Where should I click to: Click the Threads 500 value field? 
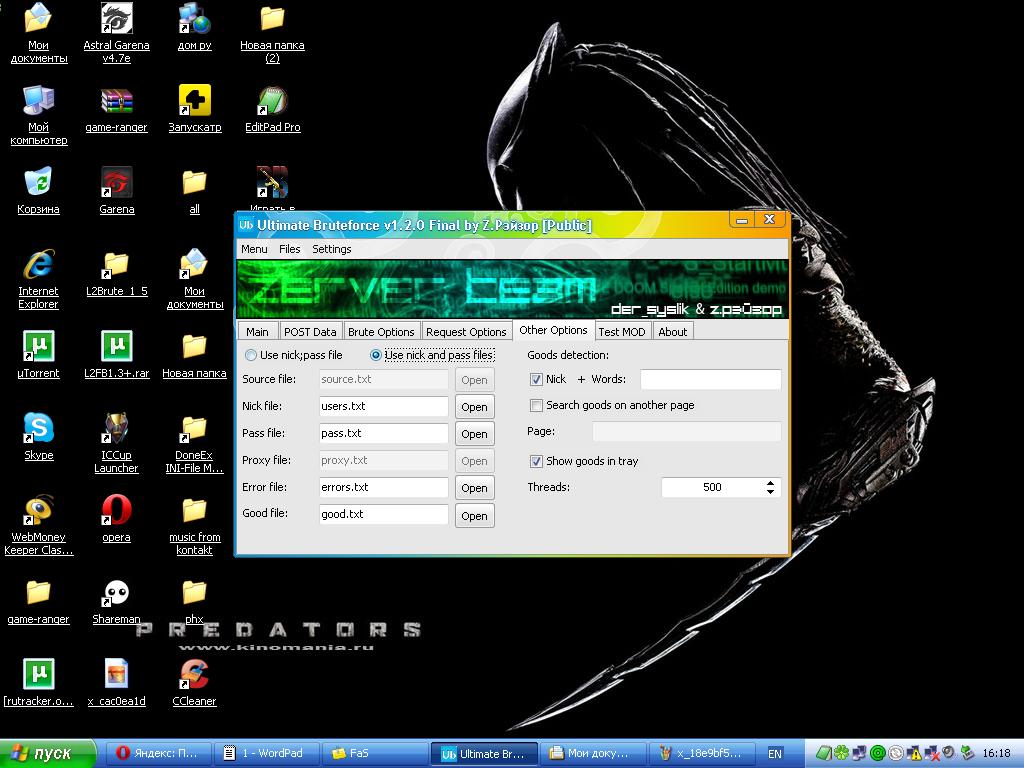click(712, 487)
